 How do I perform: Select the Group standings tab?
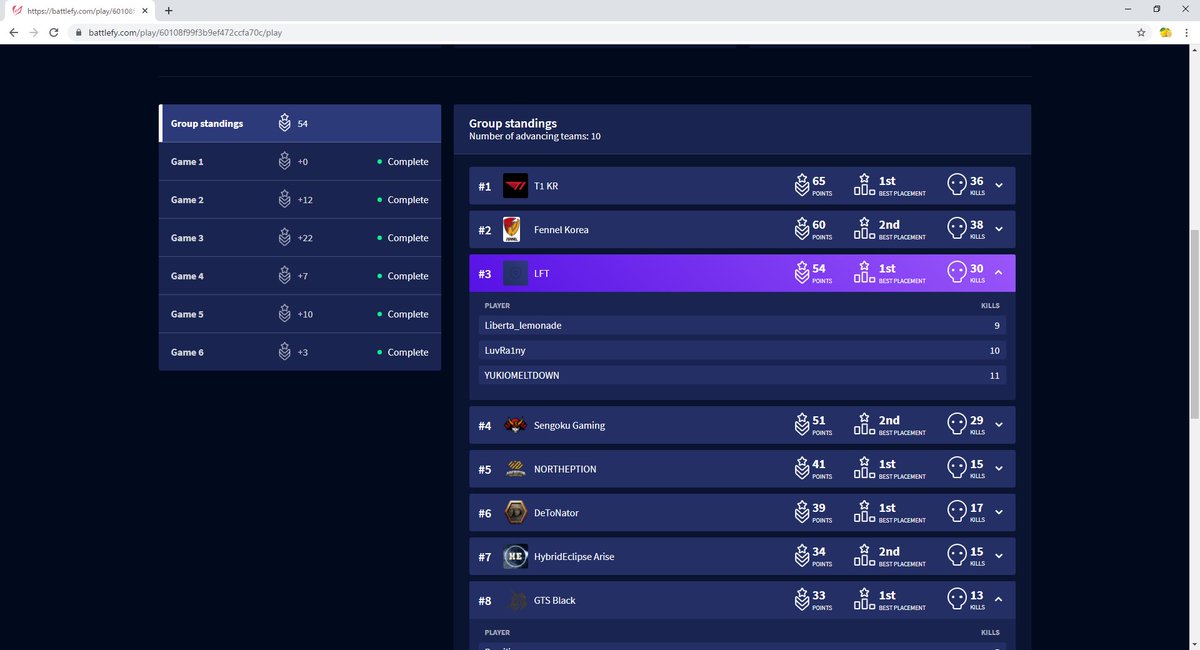tap(300, 123)
